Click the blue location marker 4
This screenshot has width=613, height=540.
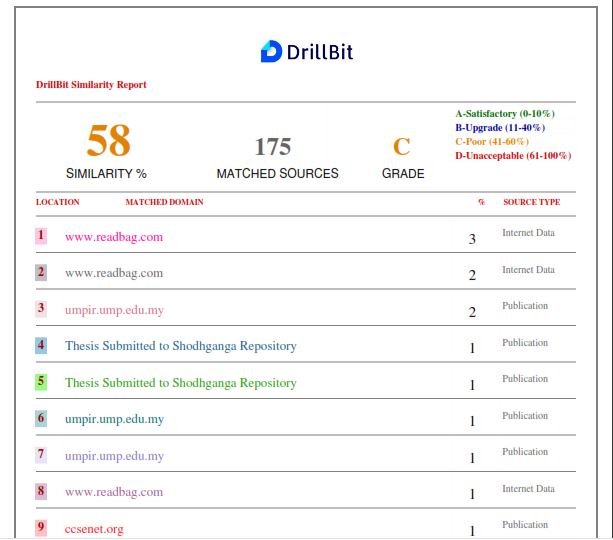[x=41, y=346]
